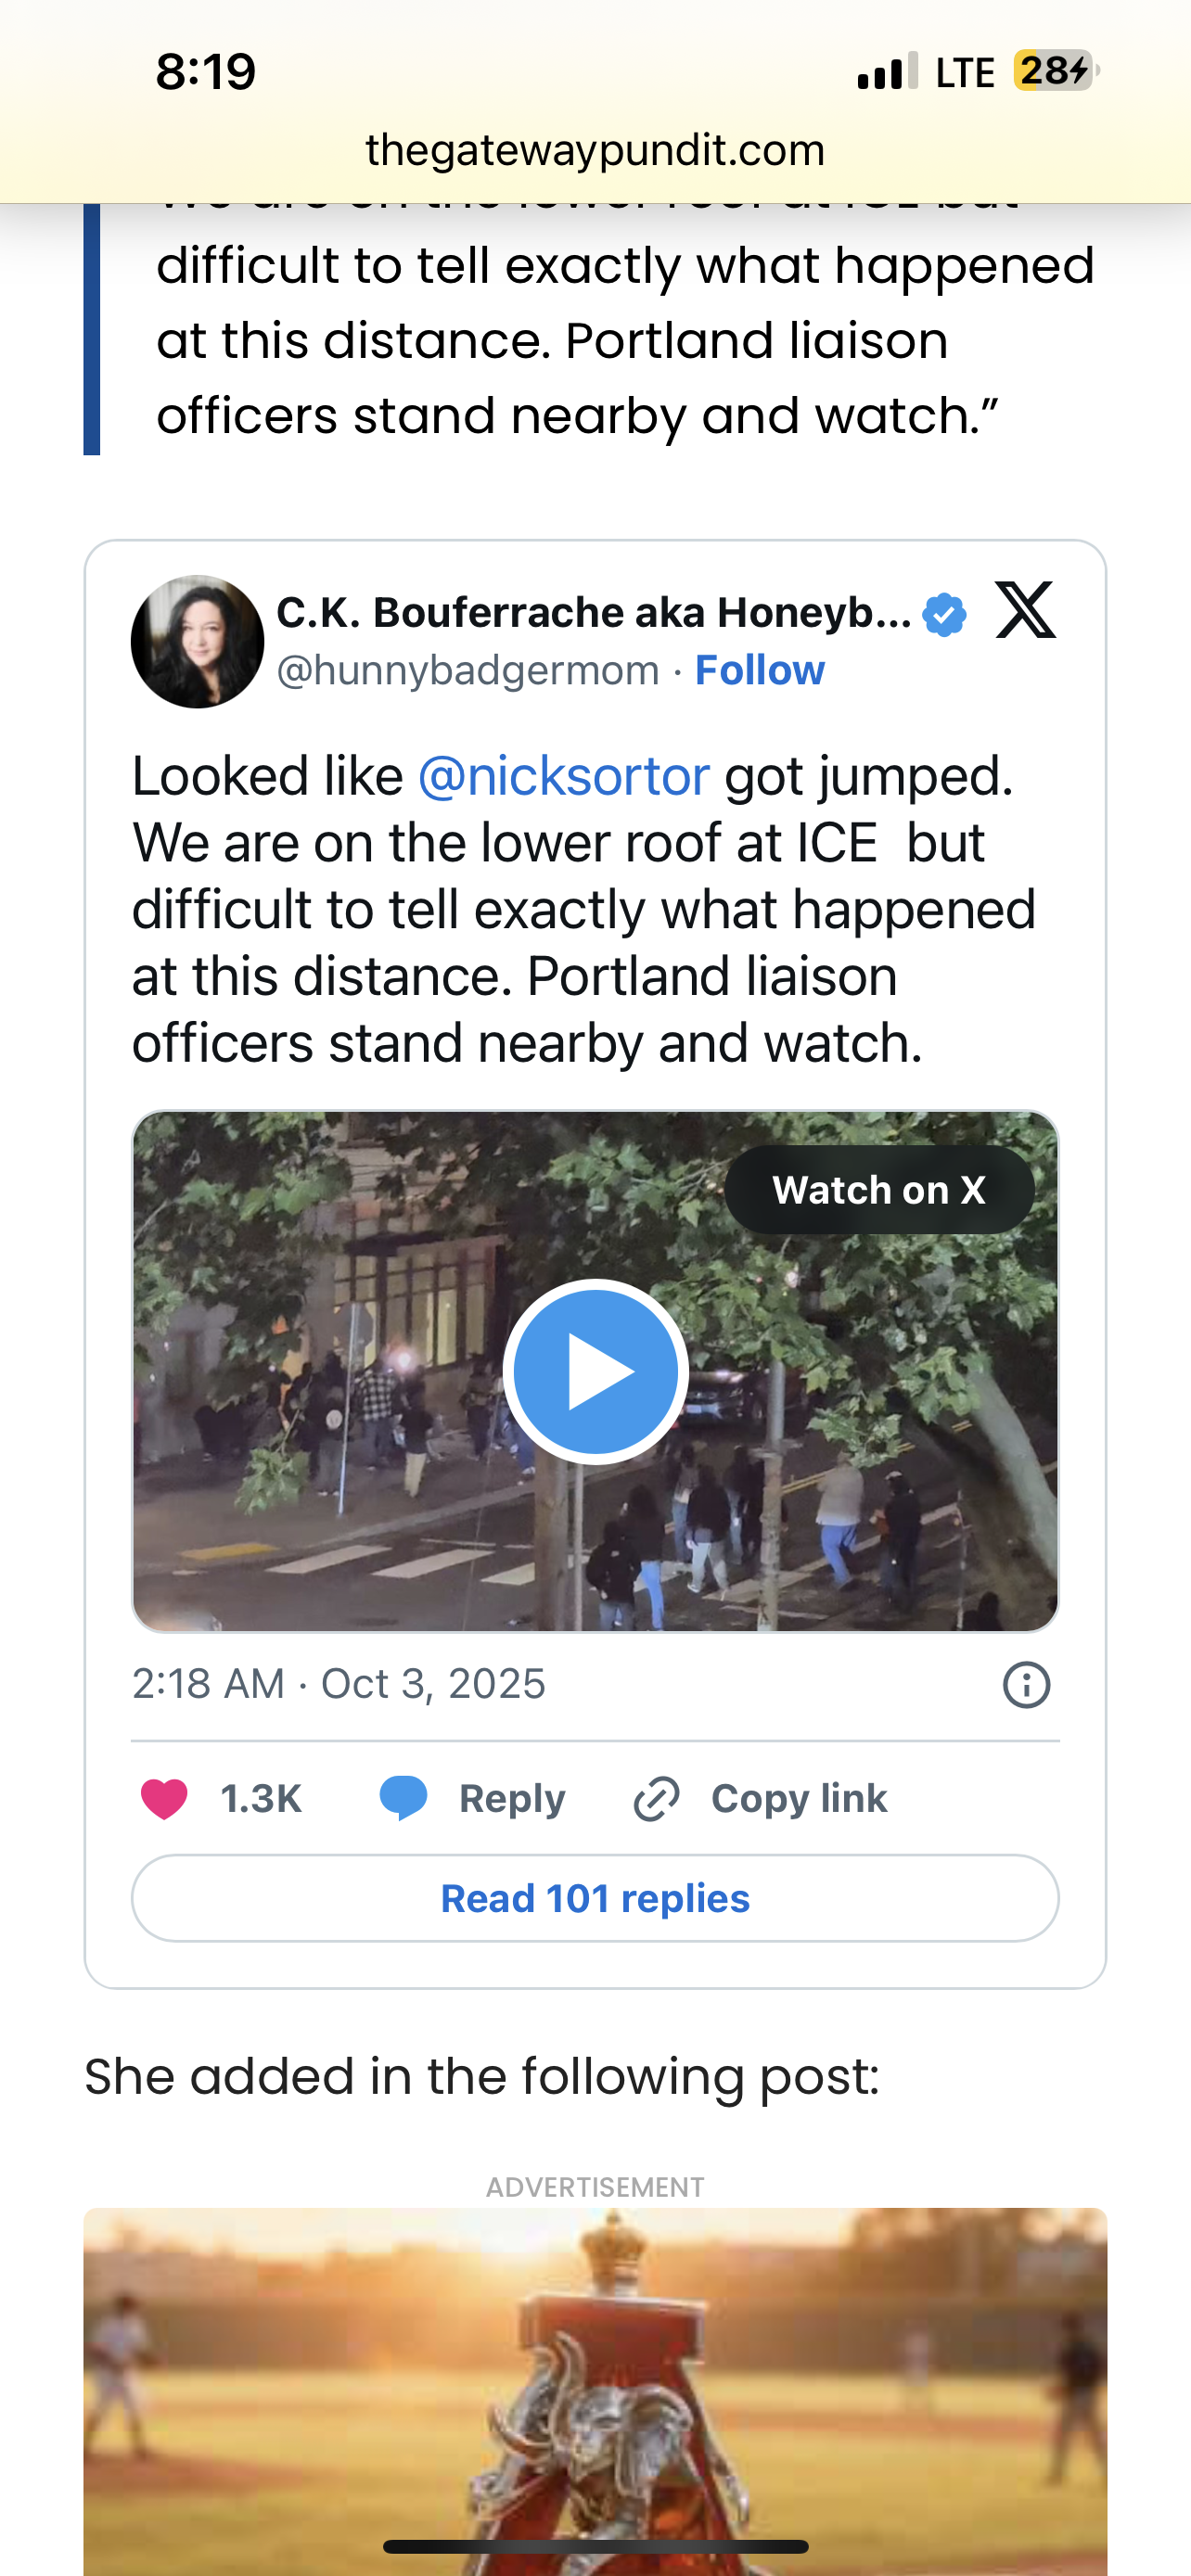This screenshot has height=2576, width=1191.
Task: Tap thegatewaypundit.com address bar
Action: click(x=595, y=150)
